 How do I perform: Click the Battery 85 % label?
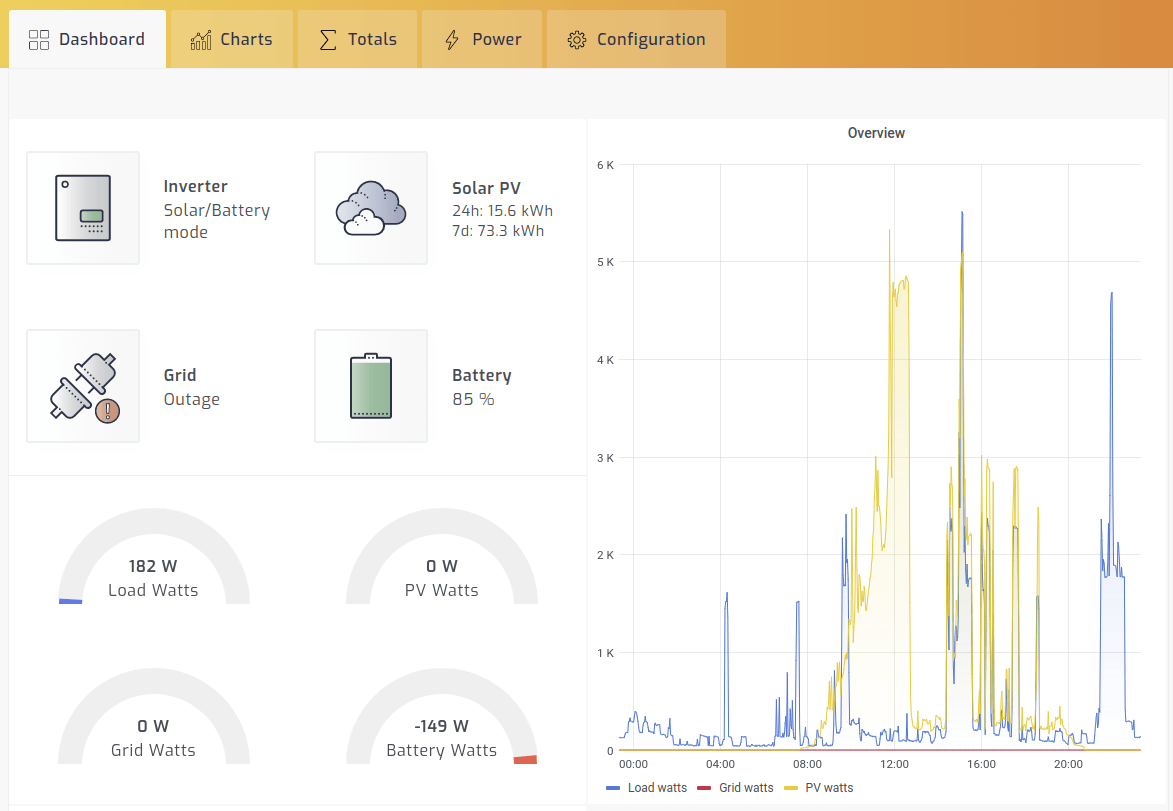[474, 399]
